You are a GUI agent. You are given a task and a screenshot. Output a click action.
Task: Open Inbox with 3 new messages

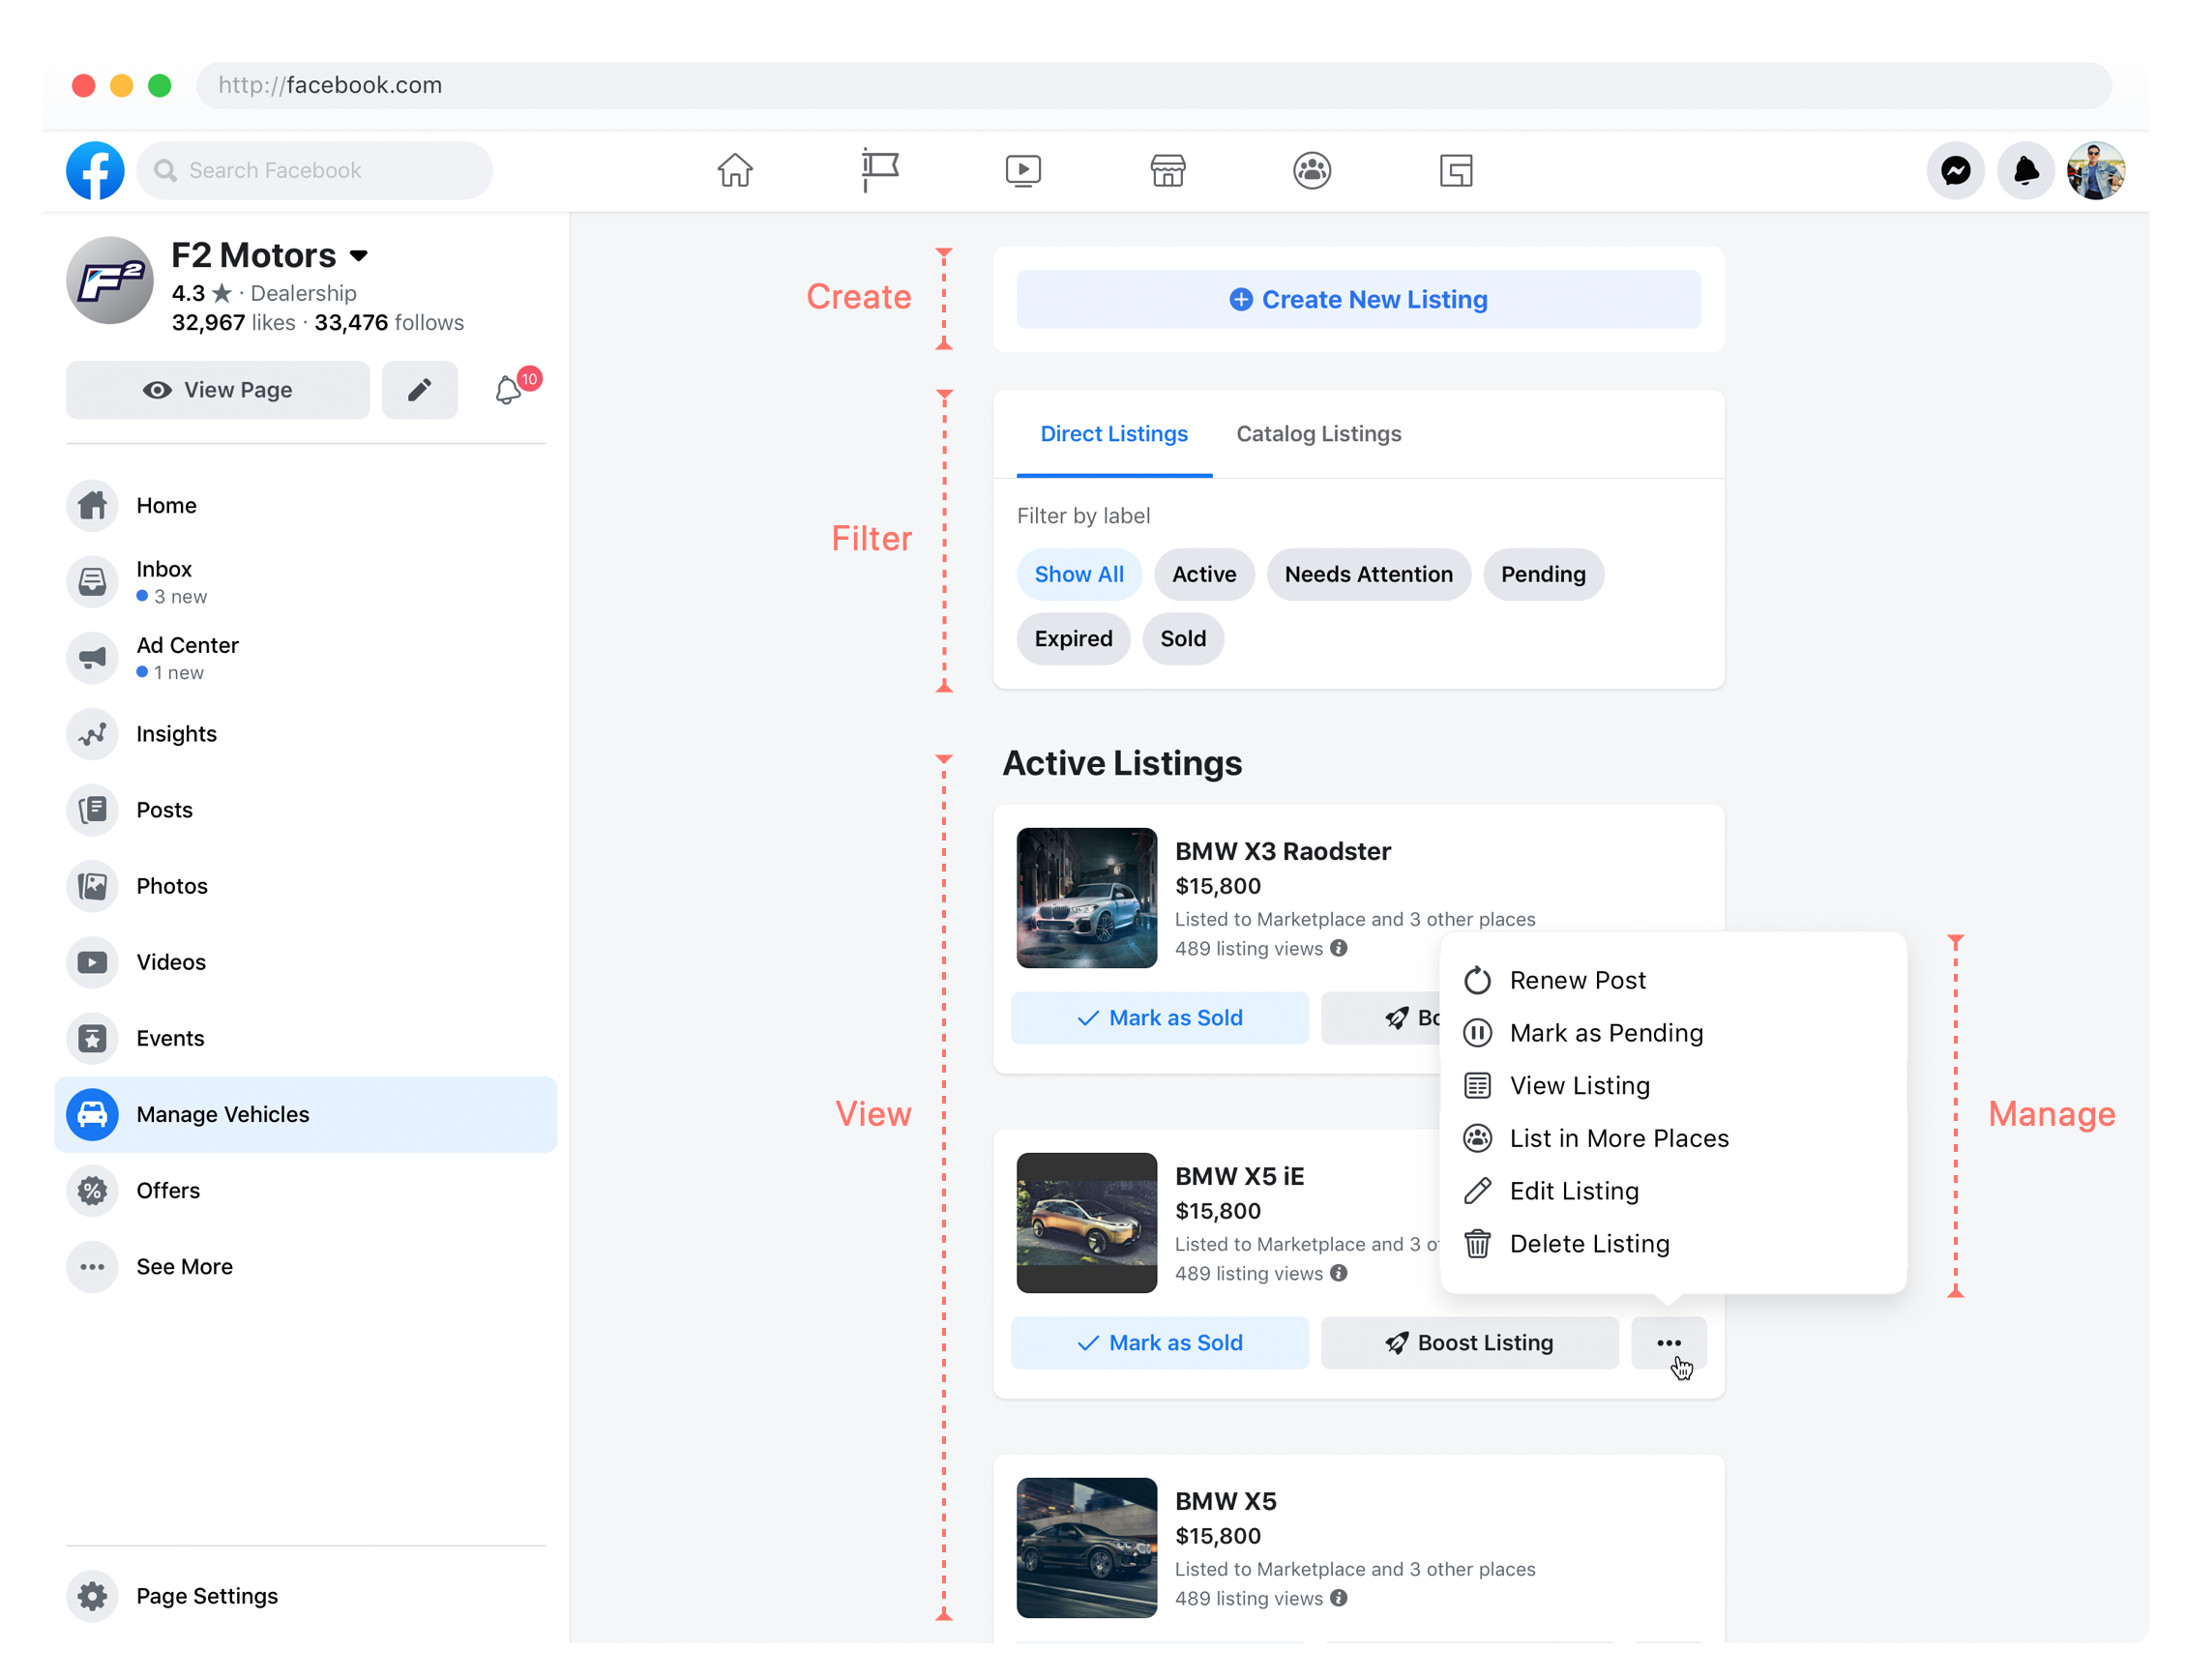(305, 581)
